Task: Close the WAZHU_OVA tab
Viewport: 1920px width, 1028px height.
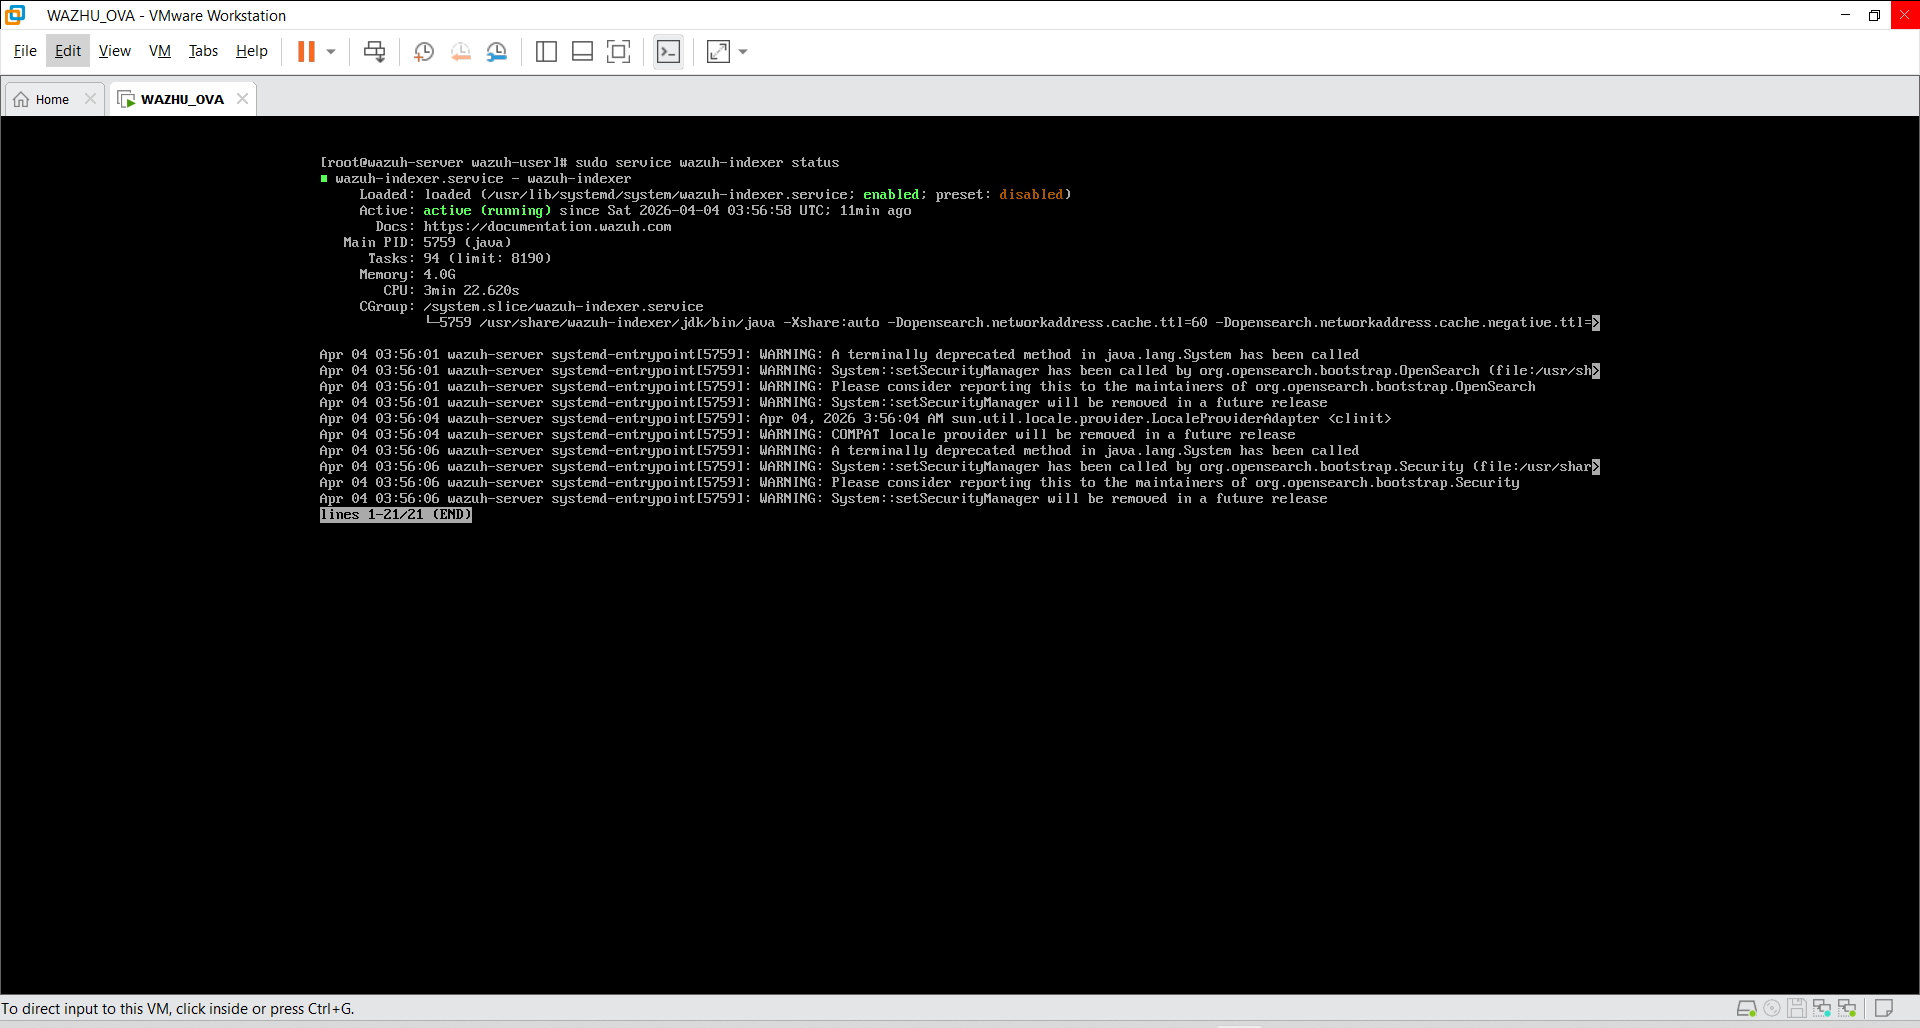Action: (242, 99)
